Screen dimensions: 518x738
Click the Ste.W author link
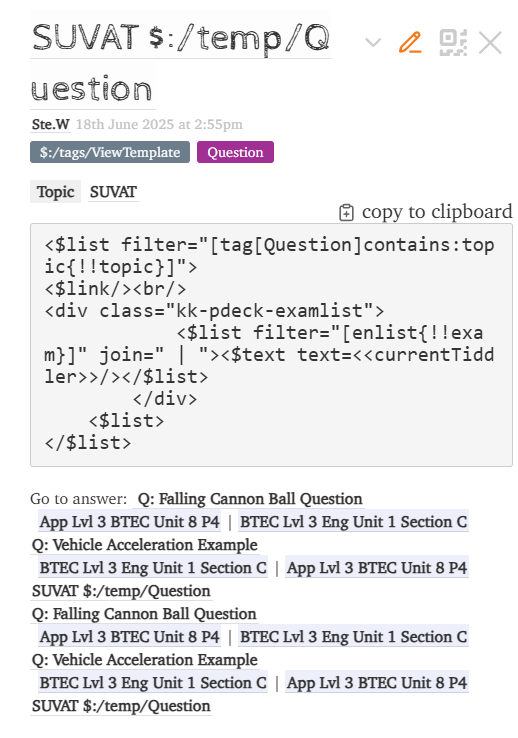coord(50,124)
